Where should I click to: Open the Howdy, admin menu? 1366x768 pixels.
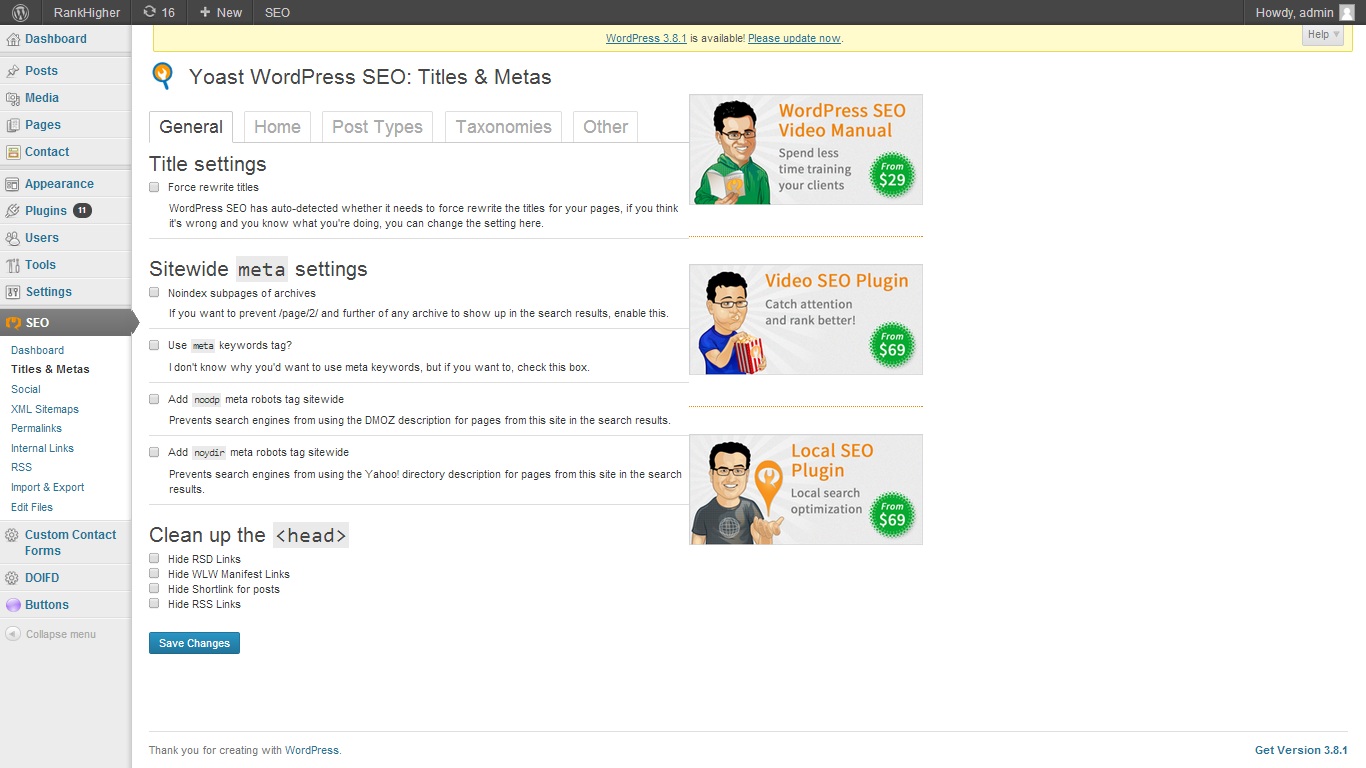[x=1304, y=12]
